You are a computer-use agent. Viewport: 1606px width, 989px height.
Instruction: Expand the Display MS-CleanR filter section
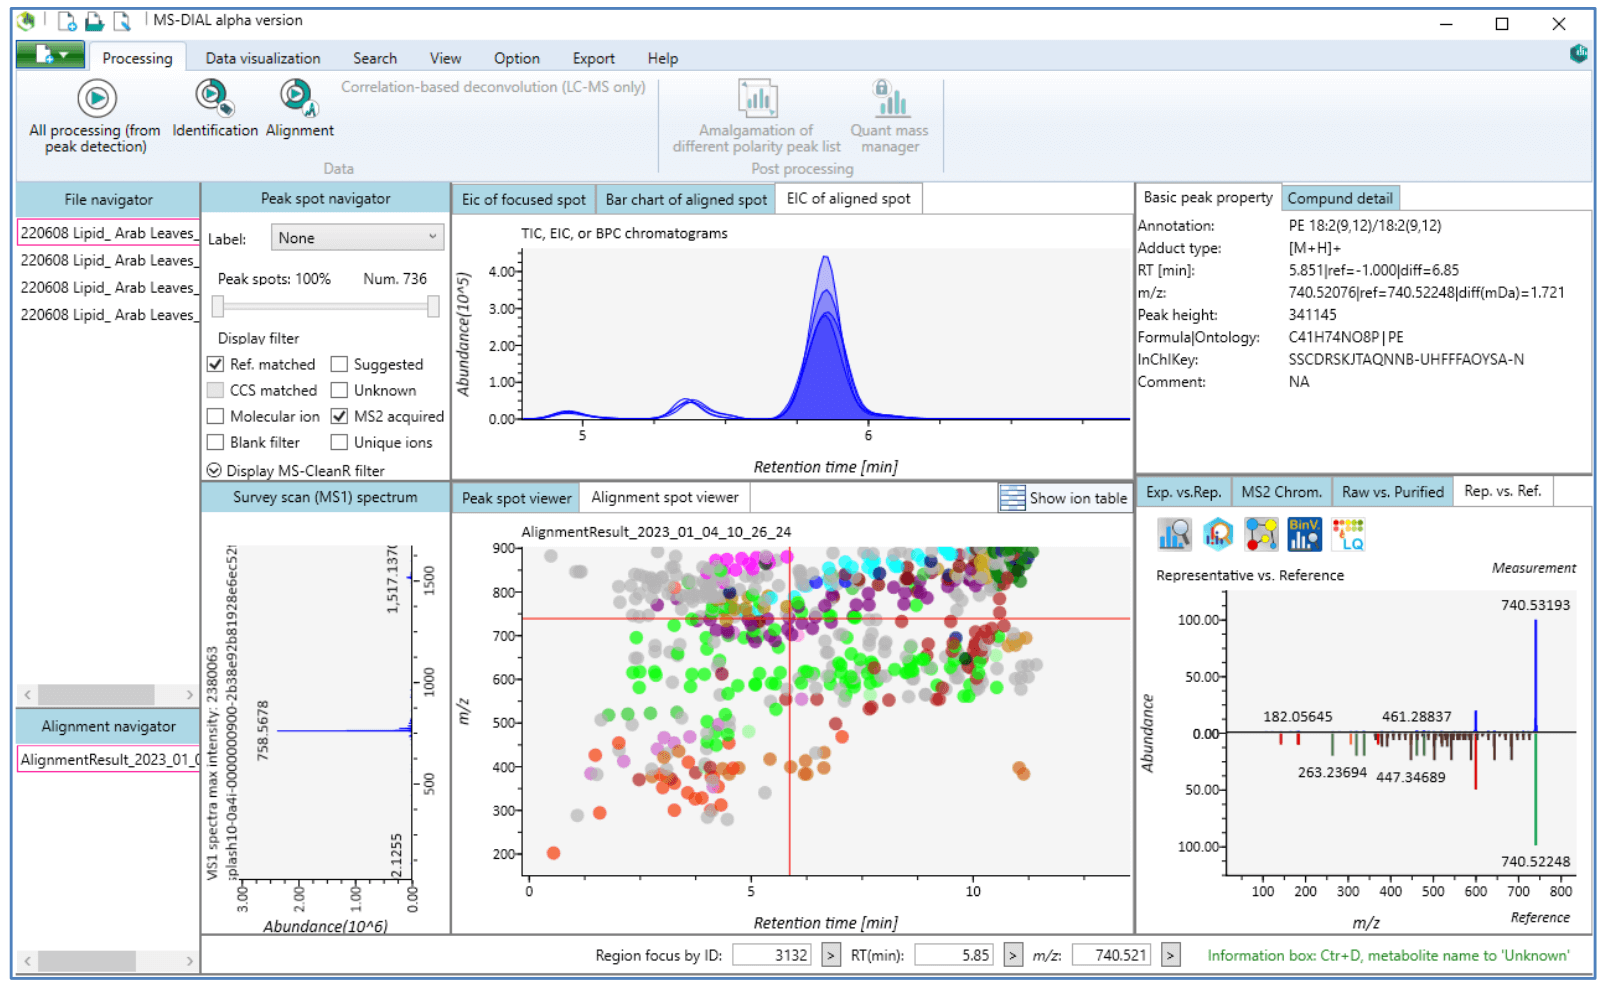[x=214, y=470]
